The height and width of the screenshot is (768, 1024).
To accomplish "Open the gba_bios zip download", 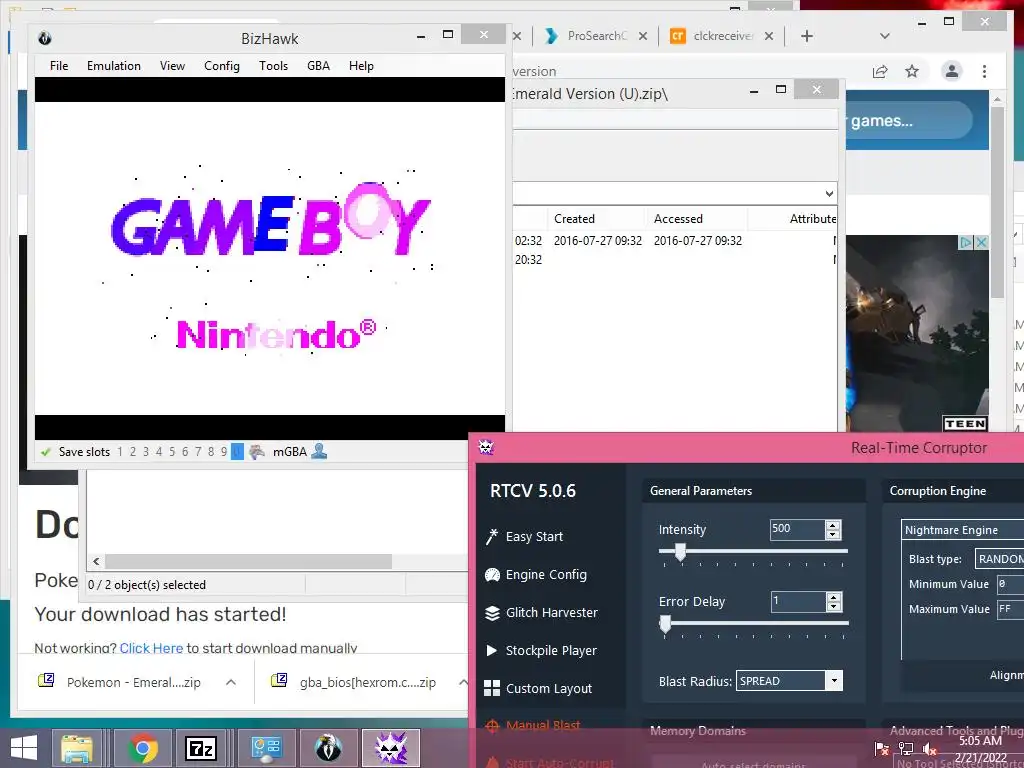I will click(x=358, y=682).
